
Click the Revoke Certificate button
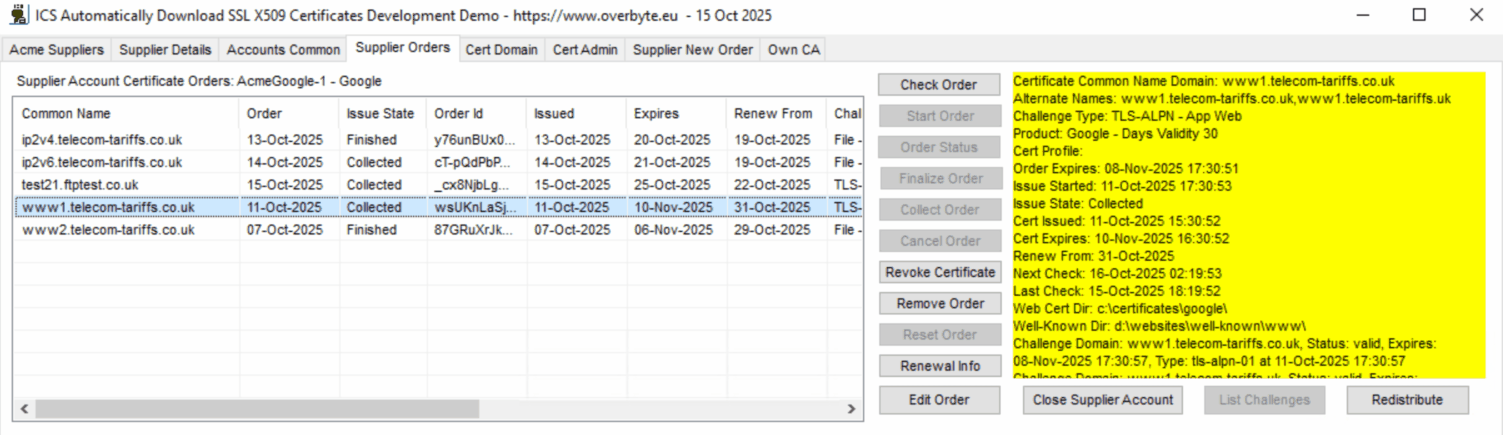pyautogui.click(x=939, y=272)
